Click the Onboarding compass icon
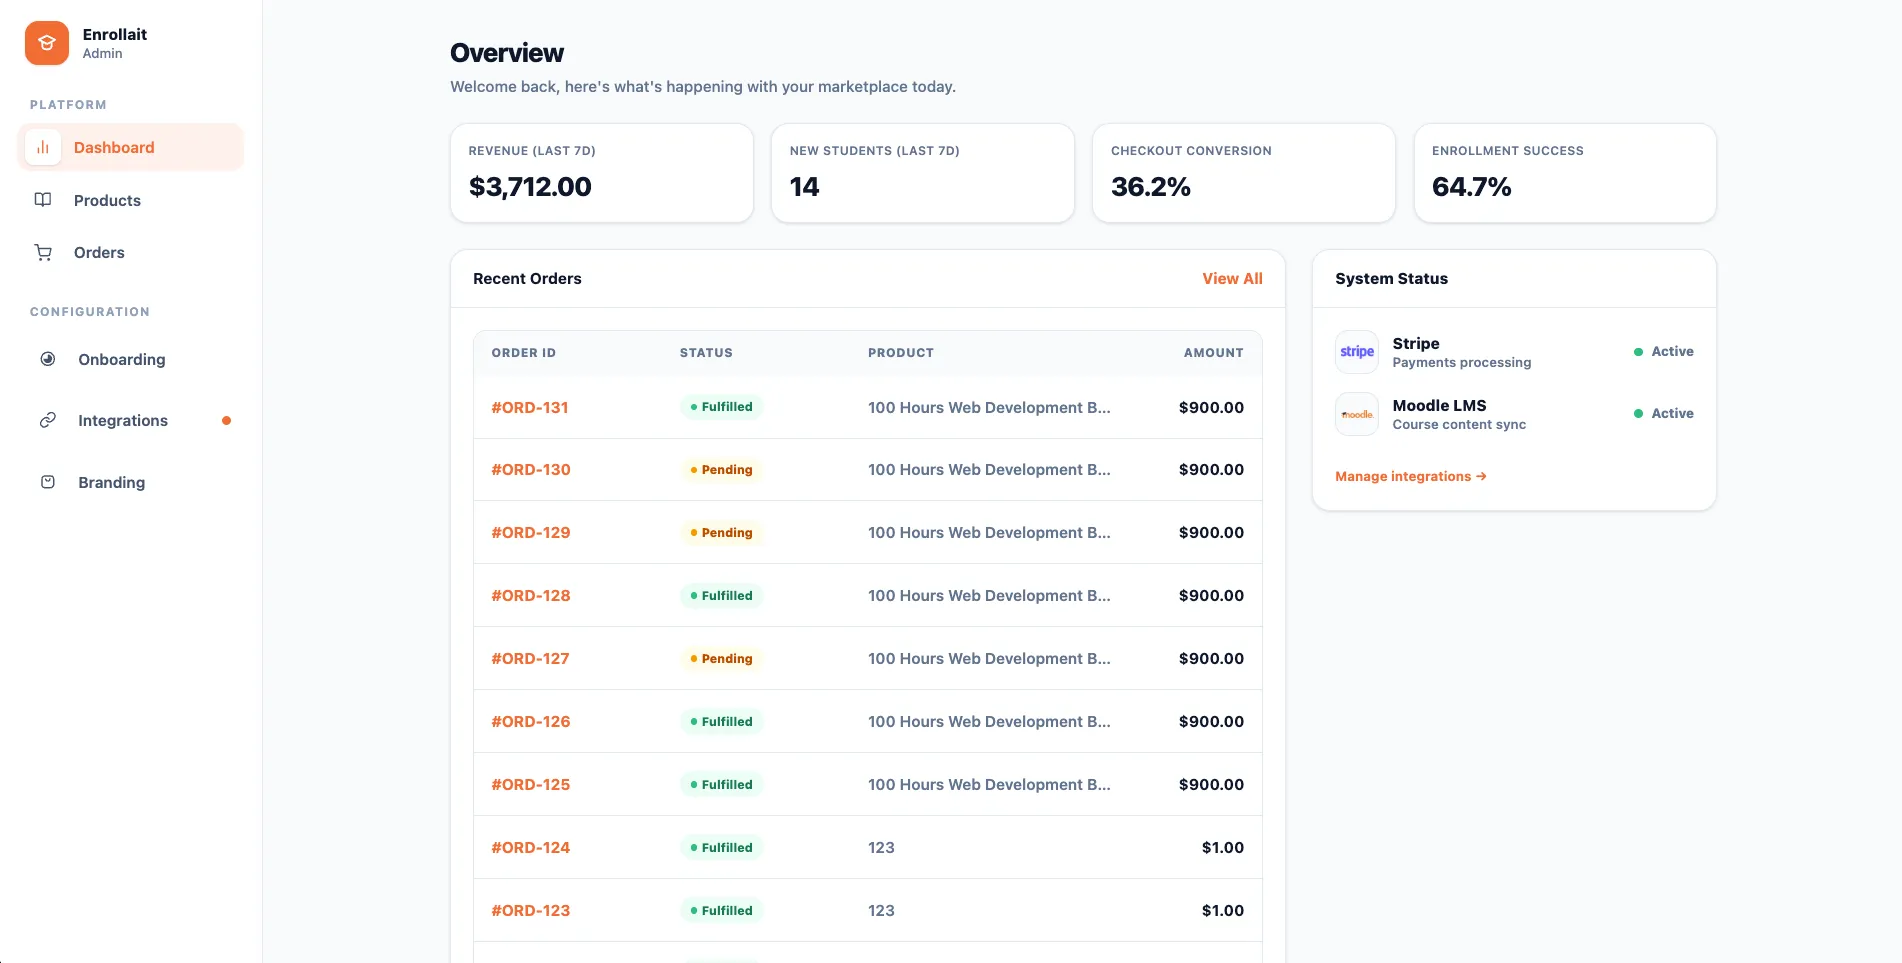The height and width of the screenshot is (963, 1902). pyautogui.click(x=48, y=359)
